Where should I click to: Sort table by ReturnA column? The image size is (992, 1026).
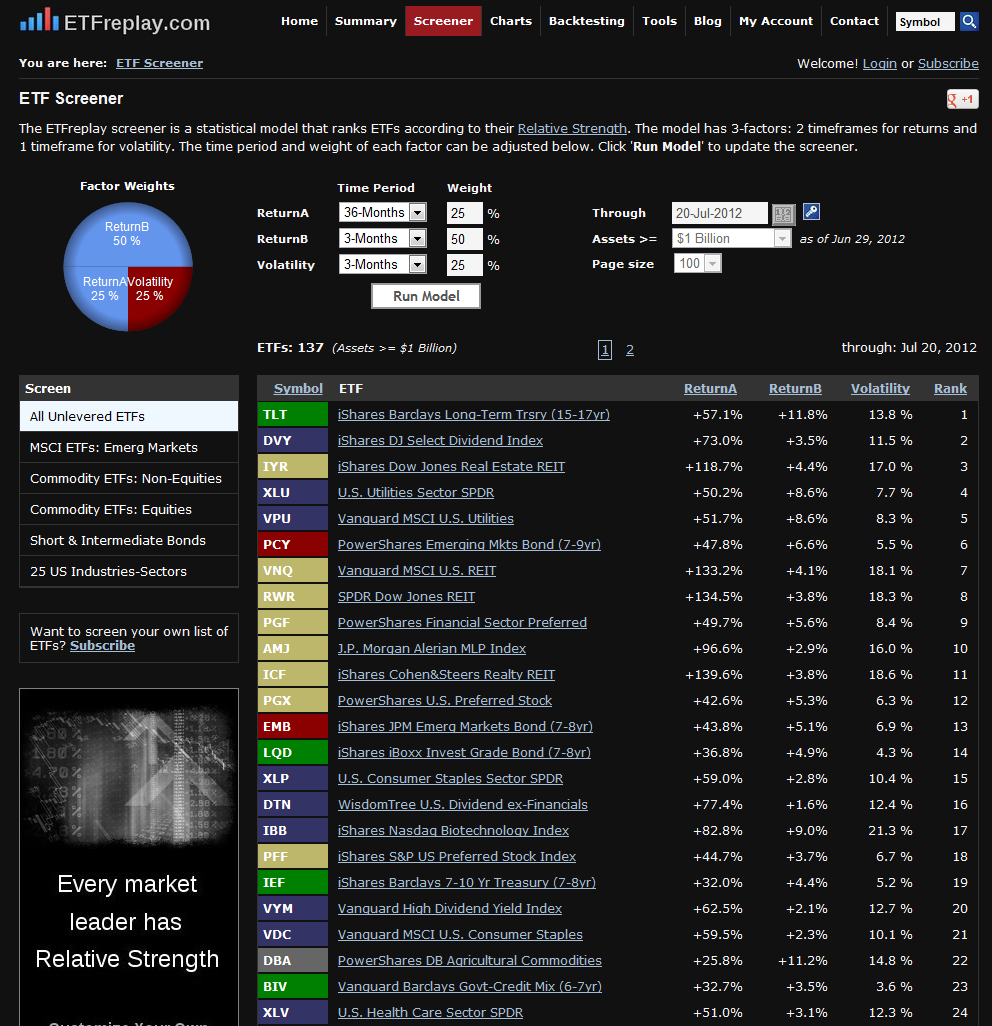pos(710,389)
